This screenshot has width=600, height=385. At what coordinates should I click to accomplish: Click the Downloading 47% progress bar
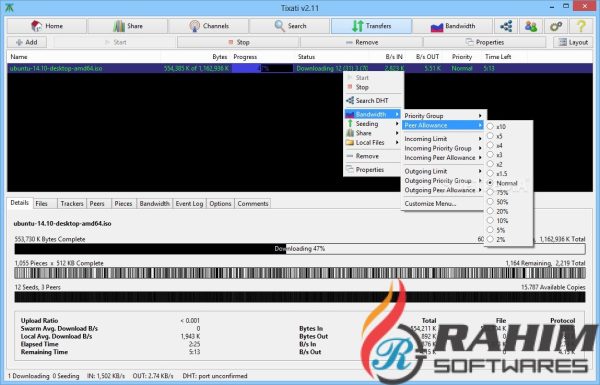tap(300, 249)
